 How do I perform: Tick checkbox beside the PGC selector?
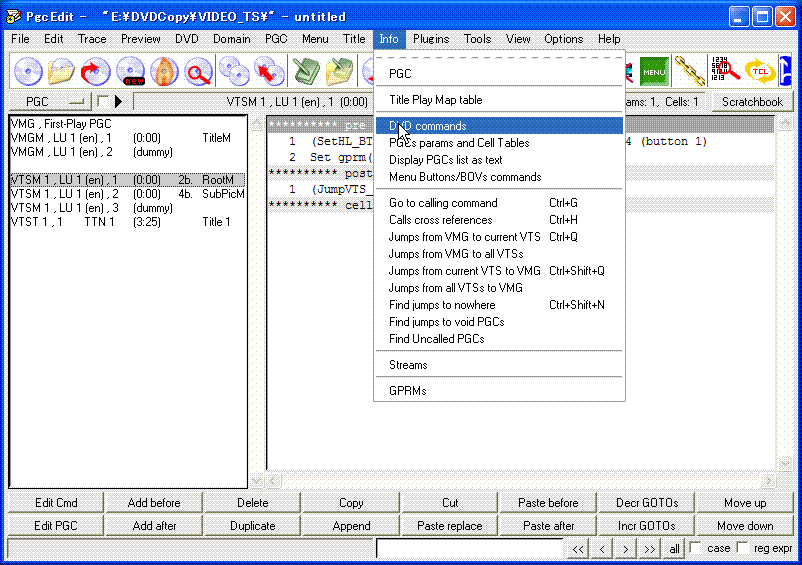point(103,101)
